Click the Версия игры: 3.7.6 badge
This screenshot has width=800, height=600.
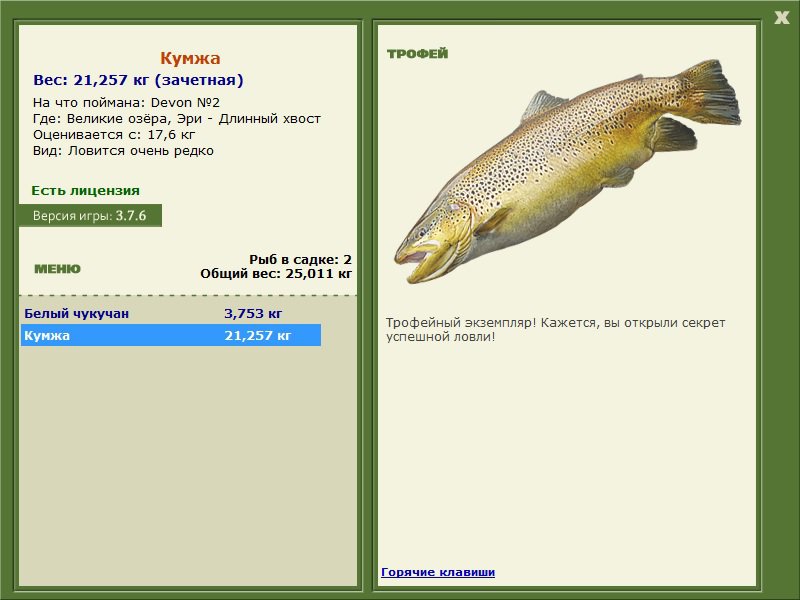(90, 215)
